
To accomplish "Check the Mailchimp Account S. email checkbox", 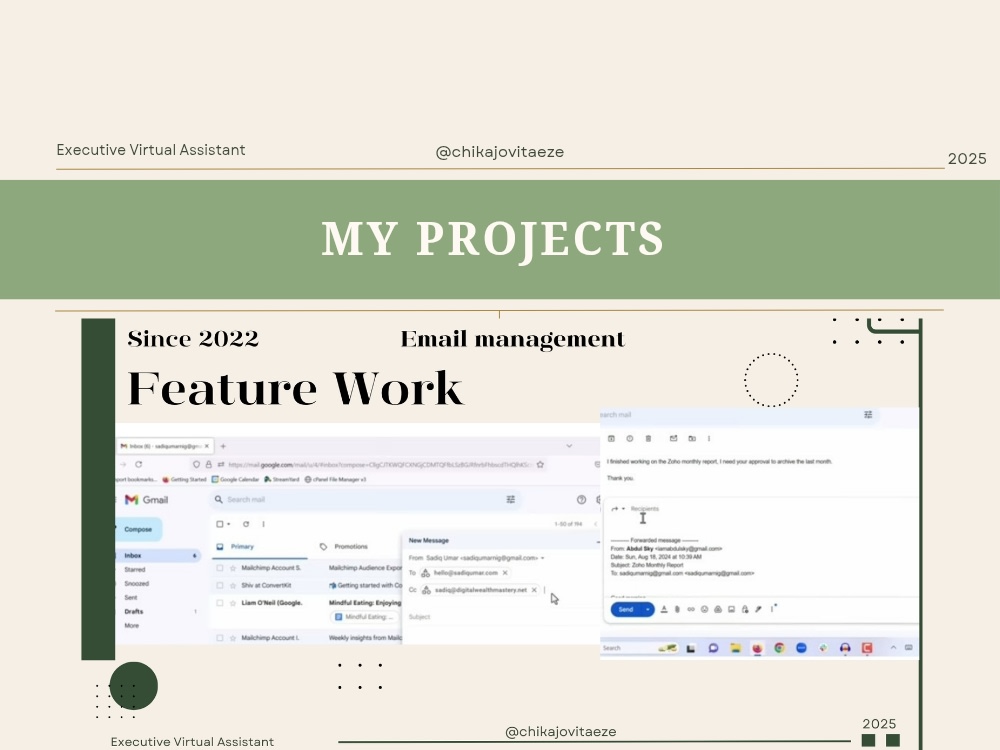I will tap(220, 568).
